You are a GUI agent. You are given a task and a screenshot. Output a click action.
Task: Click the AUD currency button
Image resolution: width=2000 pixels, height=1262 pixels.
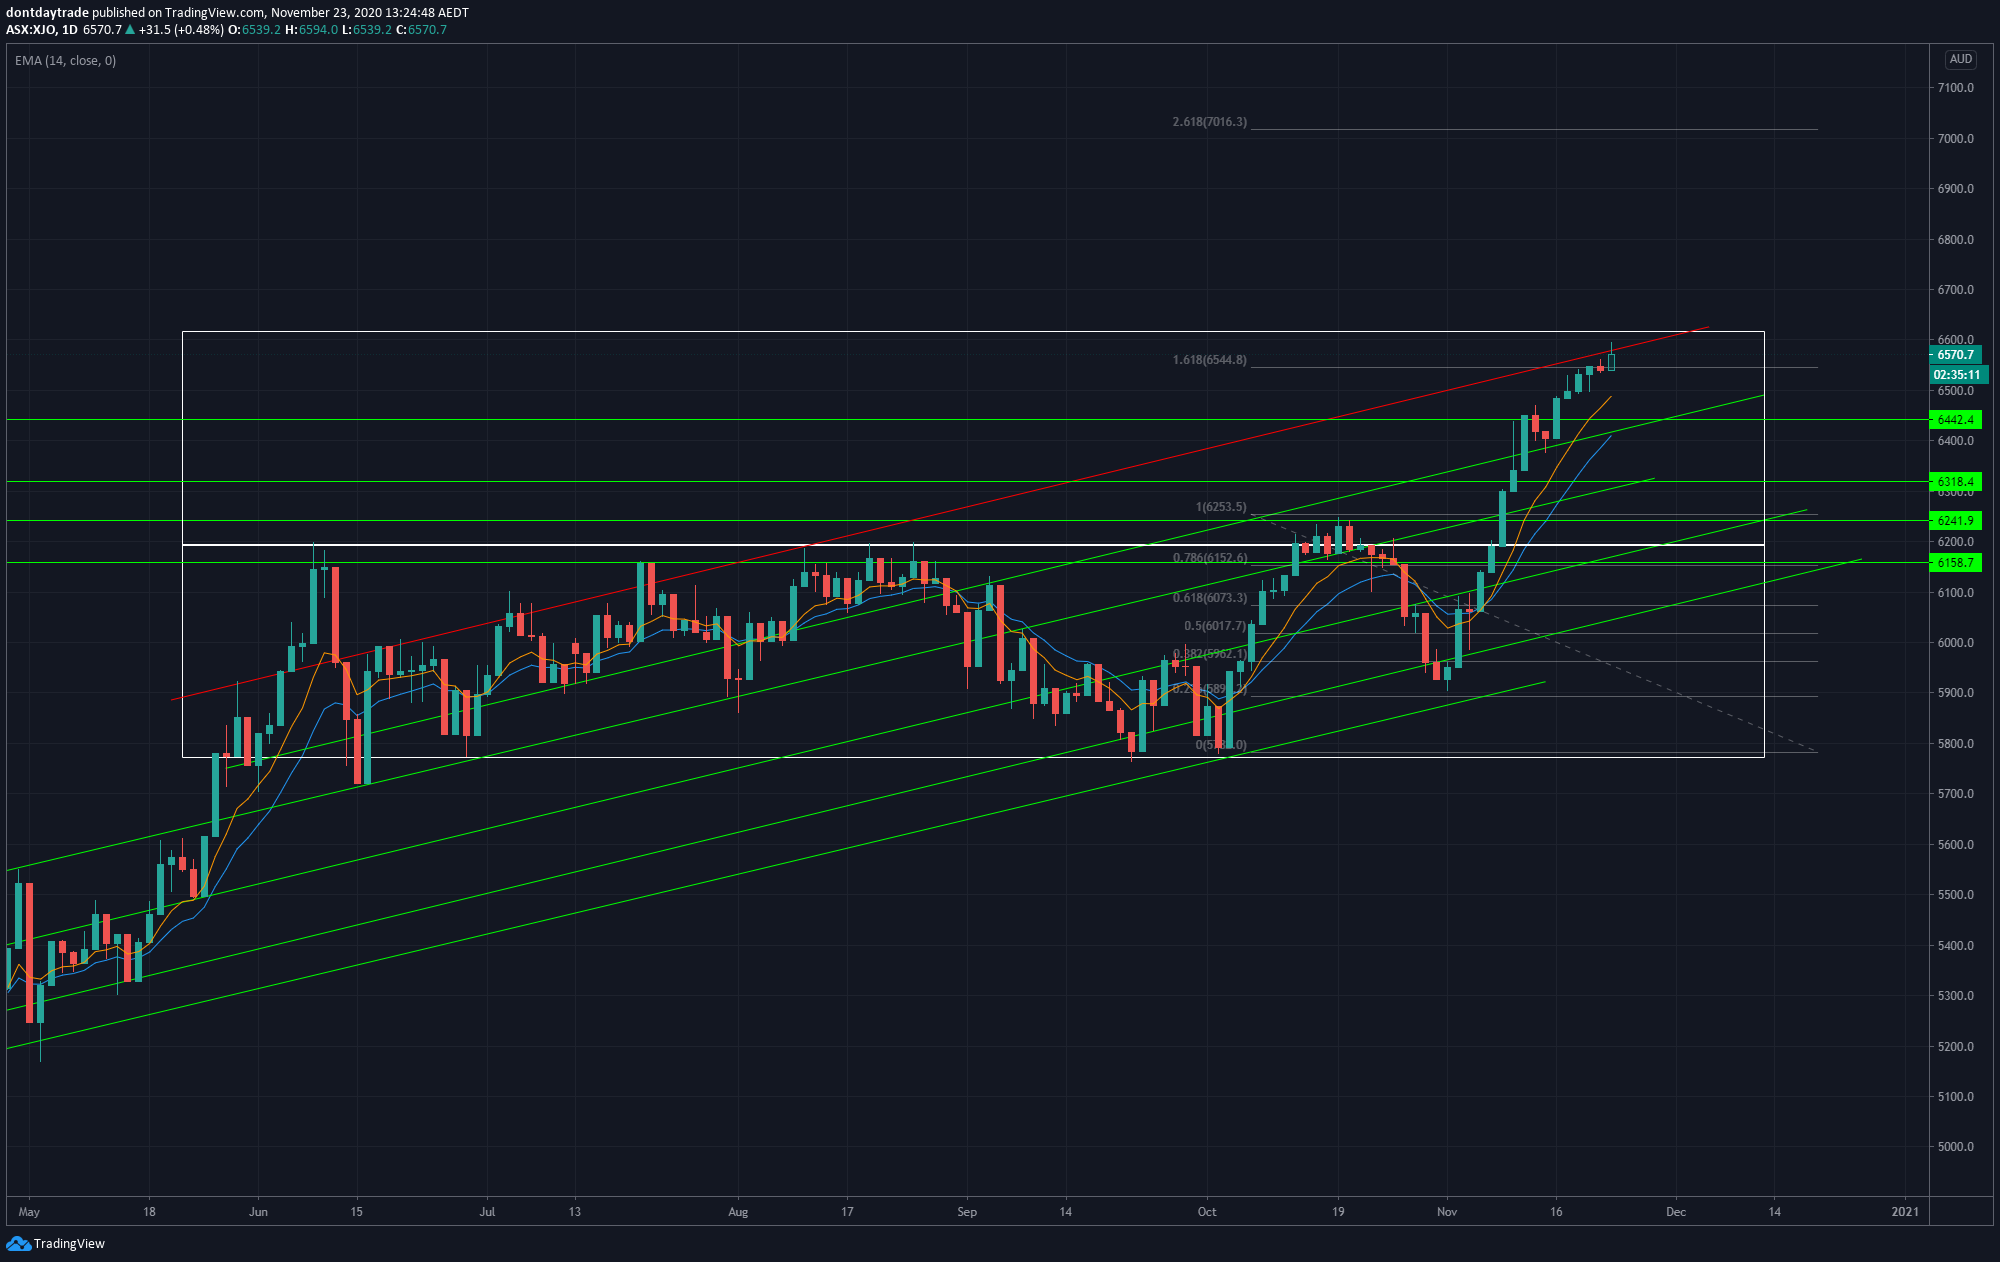coord(1960,59)
